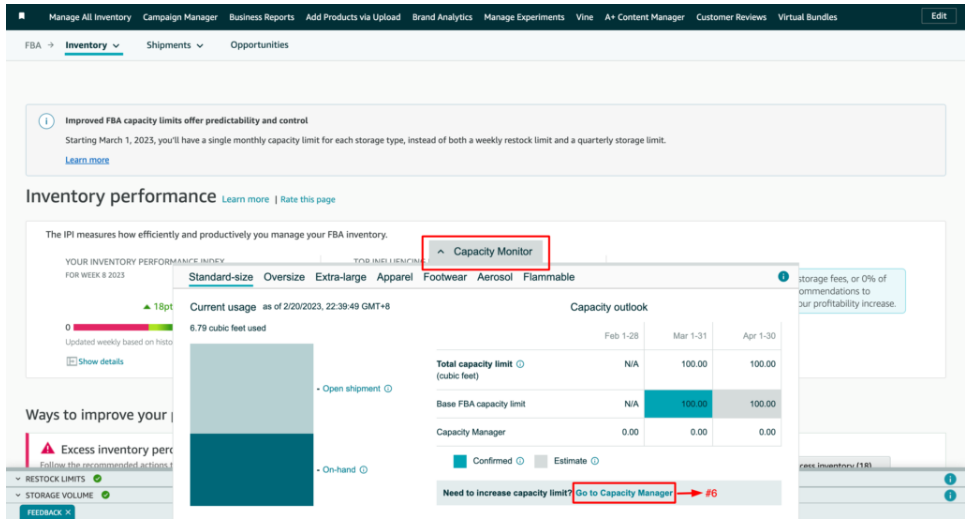
Task: Switch to the Footwear tab
Action: pyautogui.click(x=445, y=277)
